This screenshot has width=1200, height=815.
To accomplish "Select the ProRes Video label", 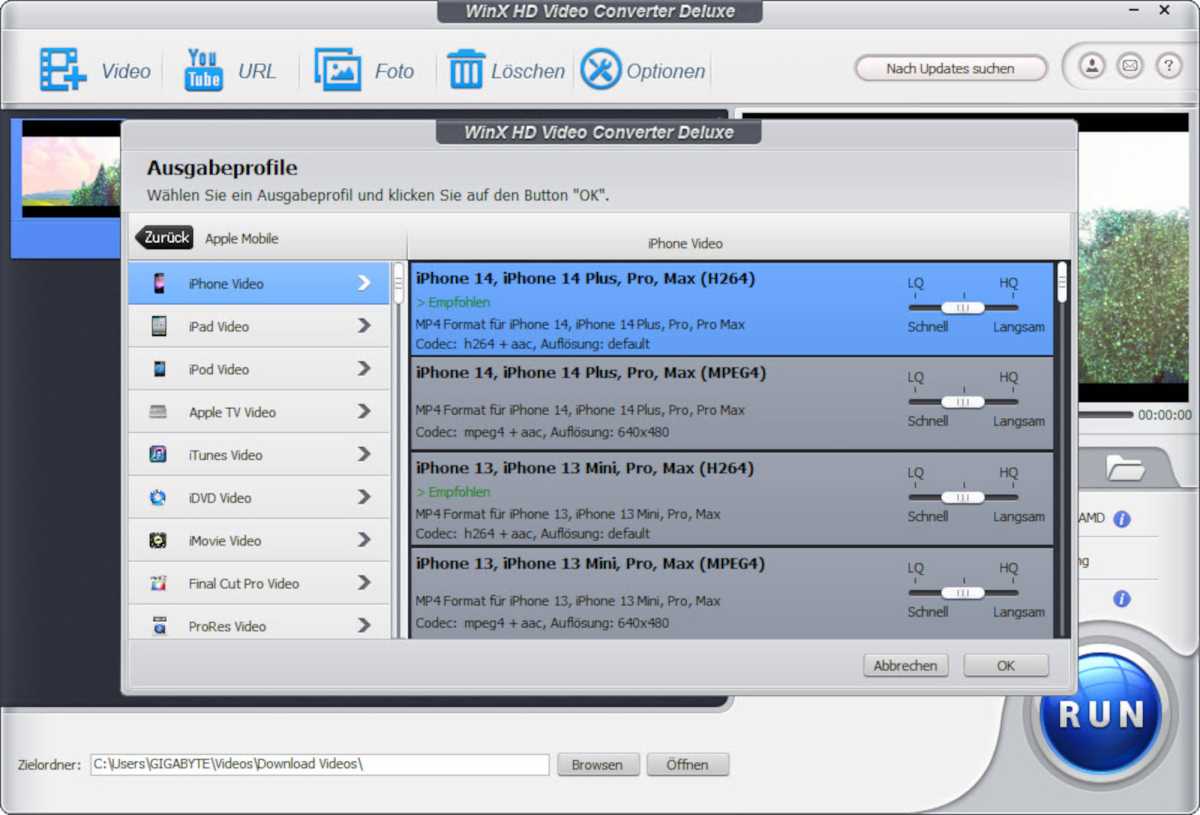I will [x=227, y=627].
